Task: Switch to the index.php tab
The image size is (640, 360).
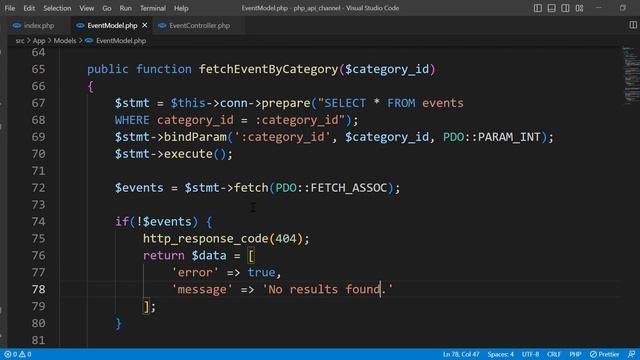Action: click(39, 25)
